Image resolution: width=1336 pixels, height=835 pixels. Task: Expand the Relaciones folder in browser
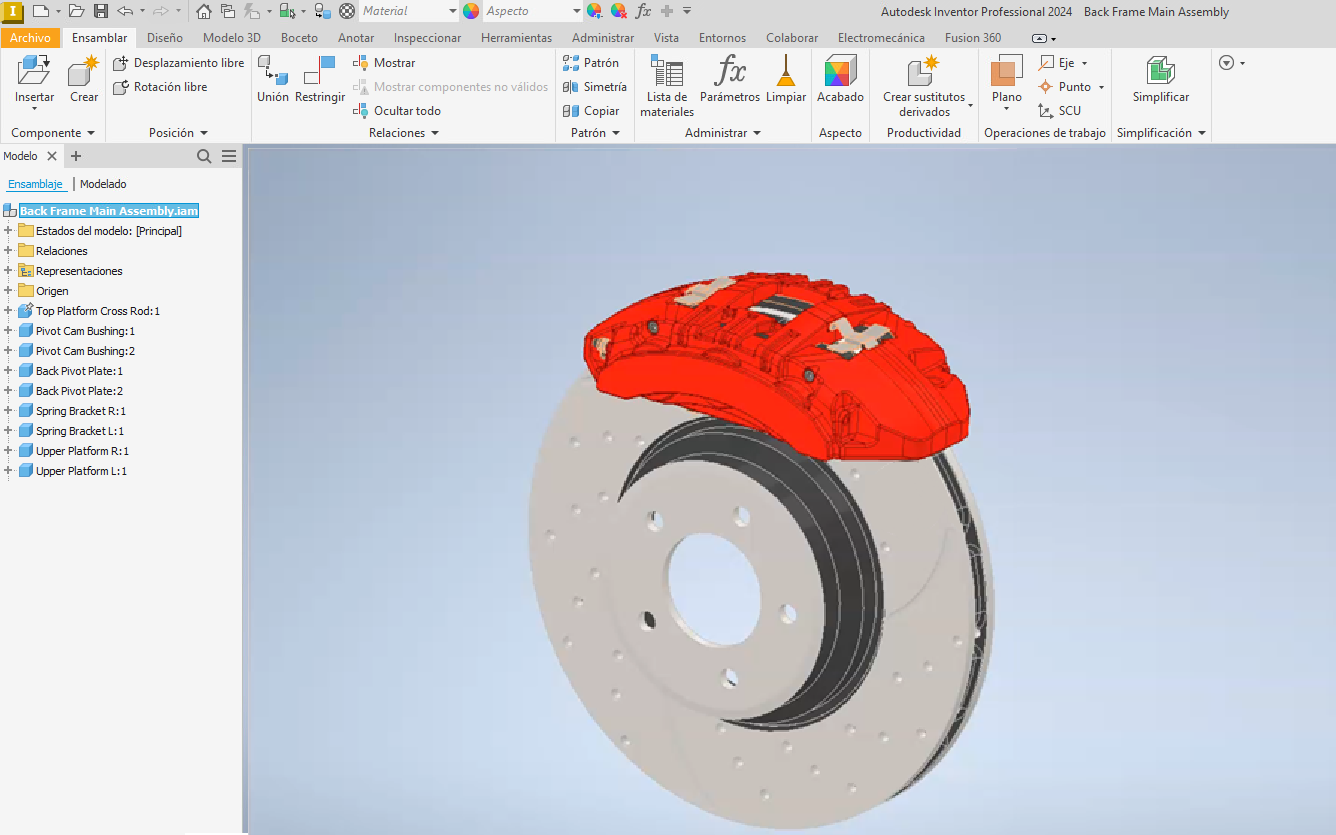[8, 251]
